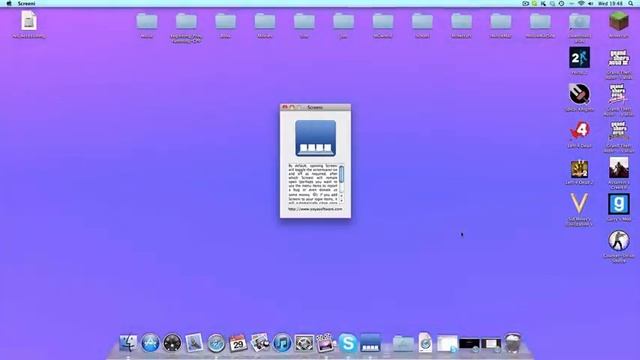Screen dimensions: 640x360
Task: Open the Minecraft grass block desktop icon
Action: point(619,21)
